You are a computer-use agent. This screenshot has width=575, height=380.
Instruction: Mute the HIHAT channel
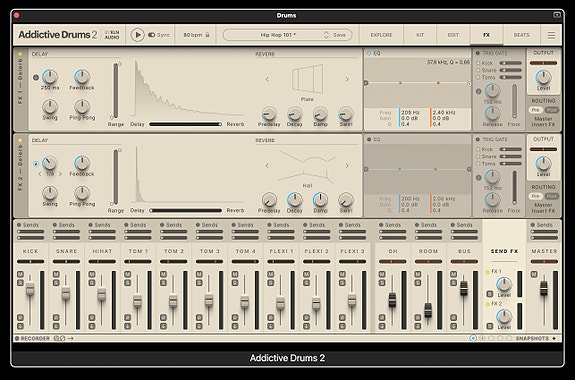(x=92, y=274)
